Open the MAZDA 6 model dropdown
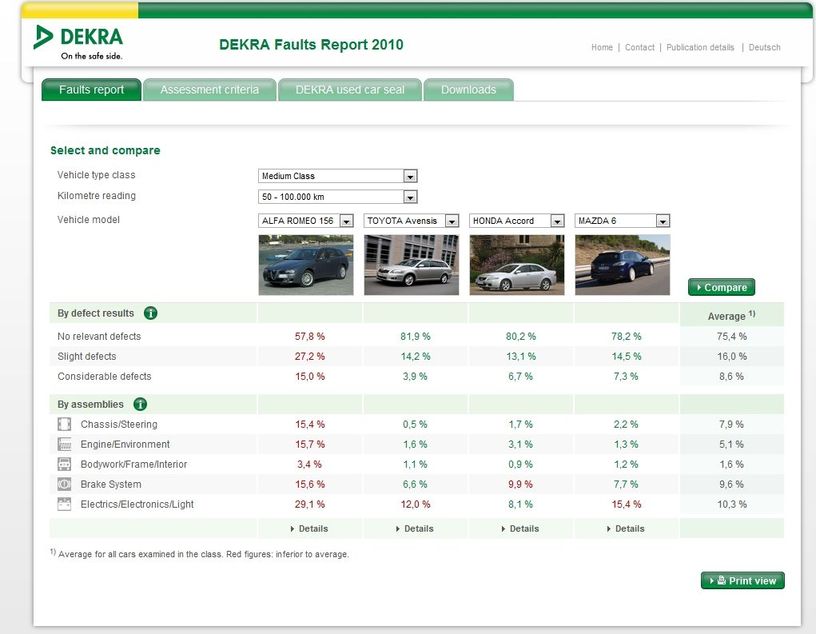Viewport: 816px width, 634px height. coord(622,221)
